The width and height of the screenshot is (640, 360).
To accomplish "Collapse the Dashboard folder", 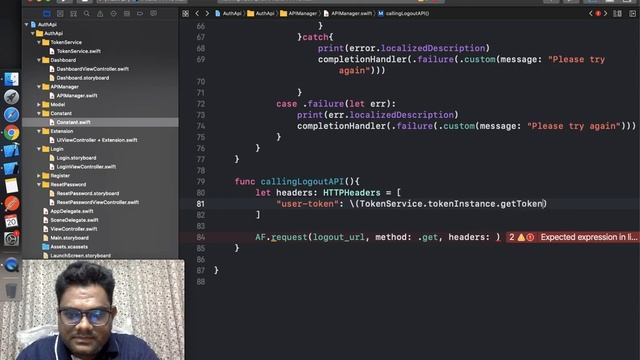I will (x=39, y=60).
